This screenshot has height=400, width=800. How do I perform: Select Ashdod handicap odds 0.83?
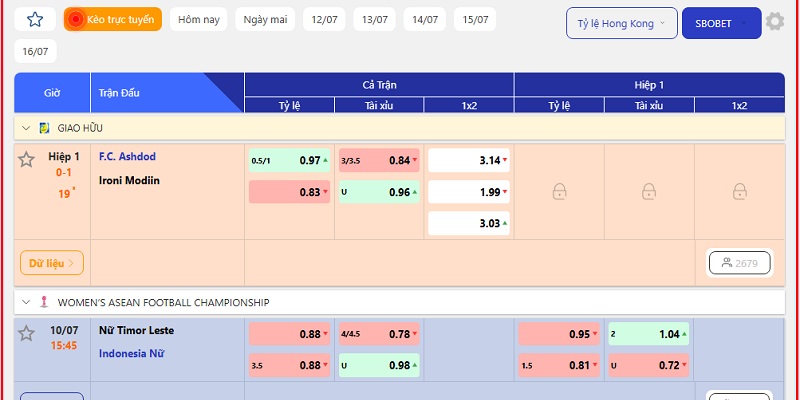[289, 192]
